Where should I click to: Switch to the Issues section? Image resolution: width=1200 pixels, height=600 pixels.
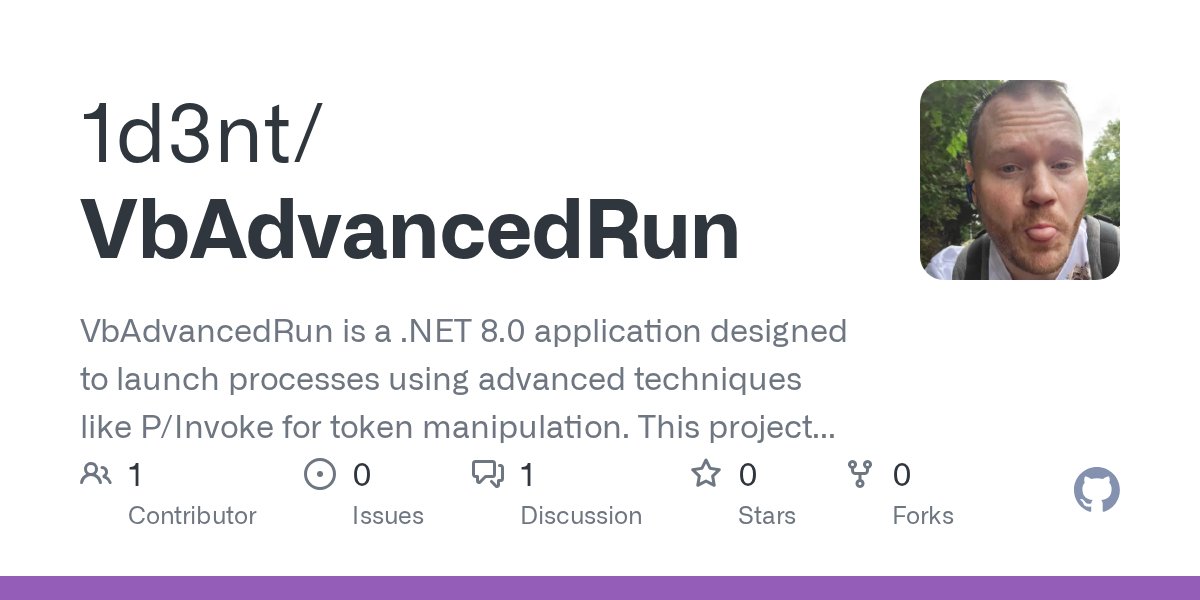[388, 516]
